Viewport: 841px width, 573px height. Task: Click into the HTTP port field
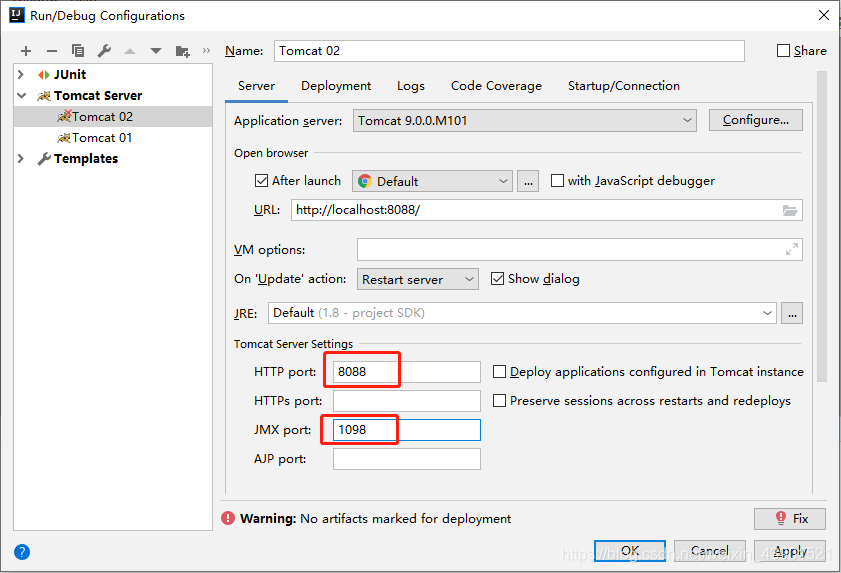click(x=407, y=372)
